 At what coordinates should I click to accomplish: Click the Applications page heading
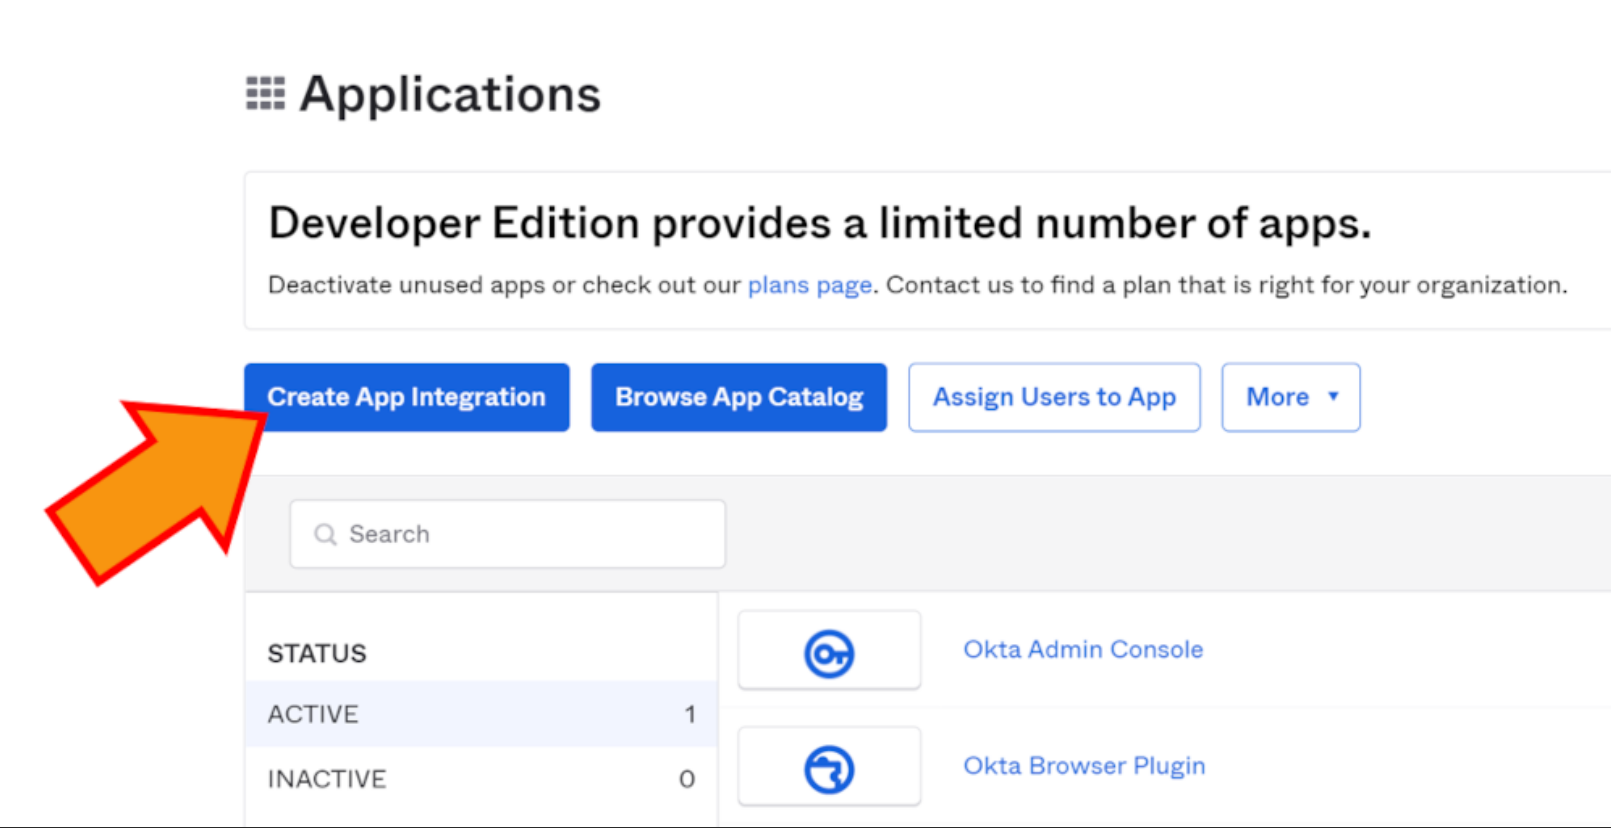pos(450,94)
